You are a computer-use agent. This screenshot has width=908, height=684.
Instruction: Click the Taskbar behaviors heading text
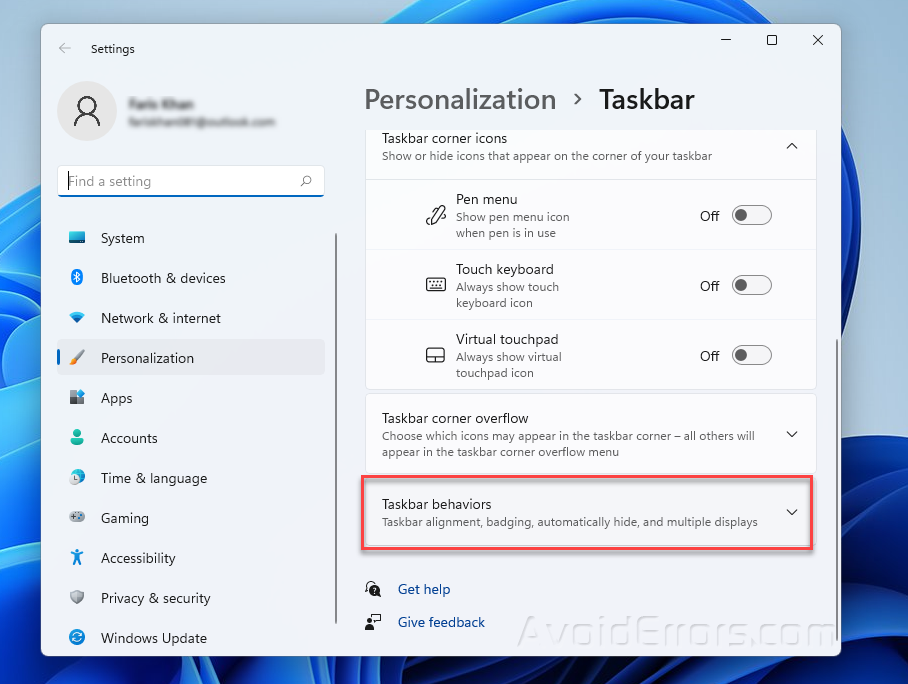pyautogui.click(x=437, y=504)
